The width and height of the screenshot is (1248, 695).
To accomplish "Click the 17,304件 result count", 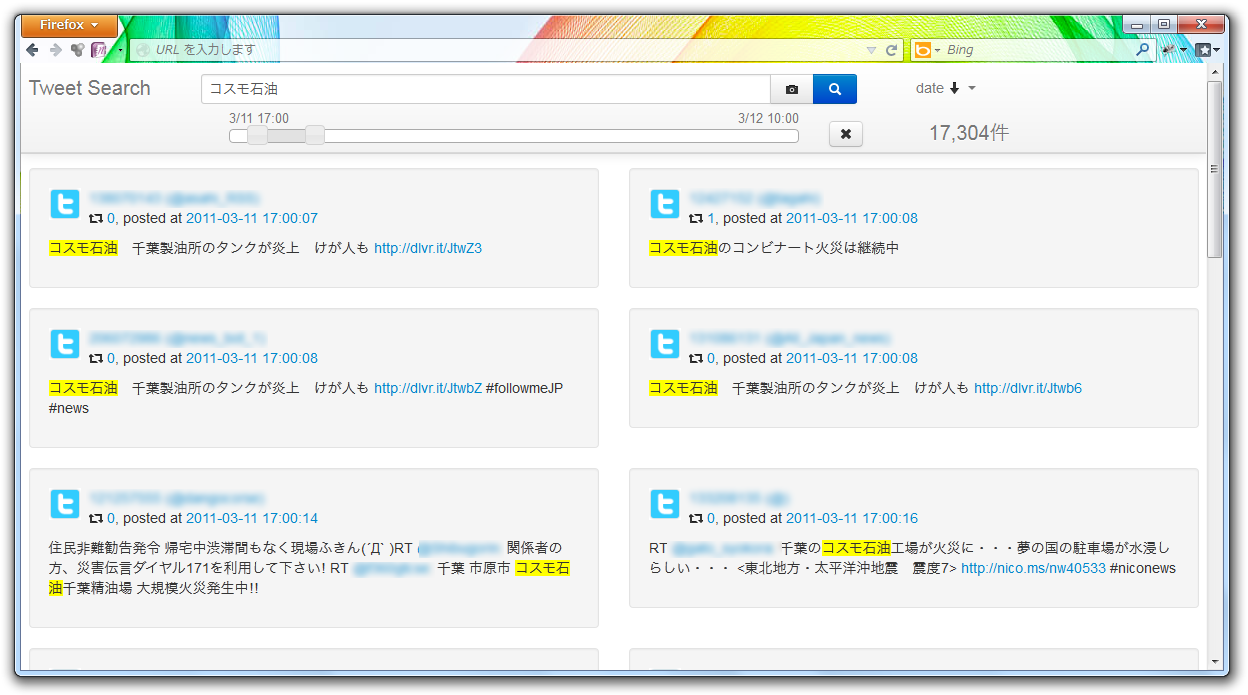I will click(969, 133).
